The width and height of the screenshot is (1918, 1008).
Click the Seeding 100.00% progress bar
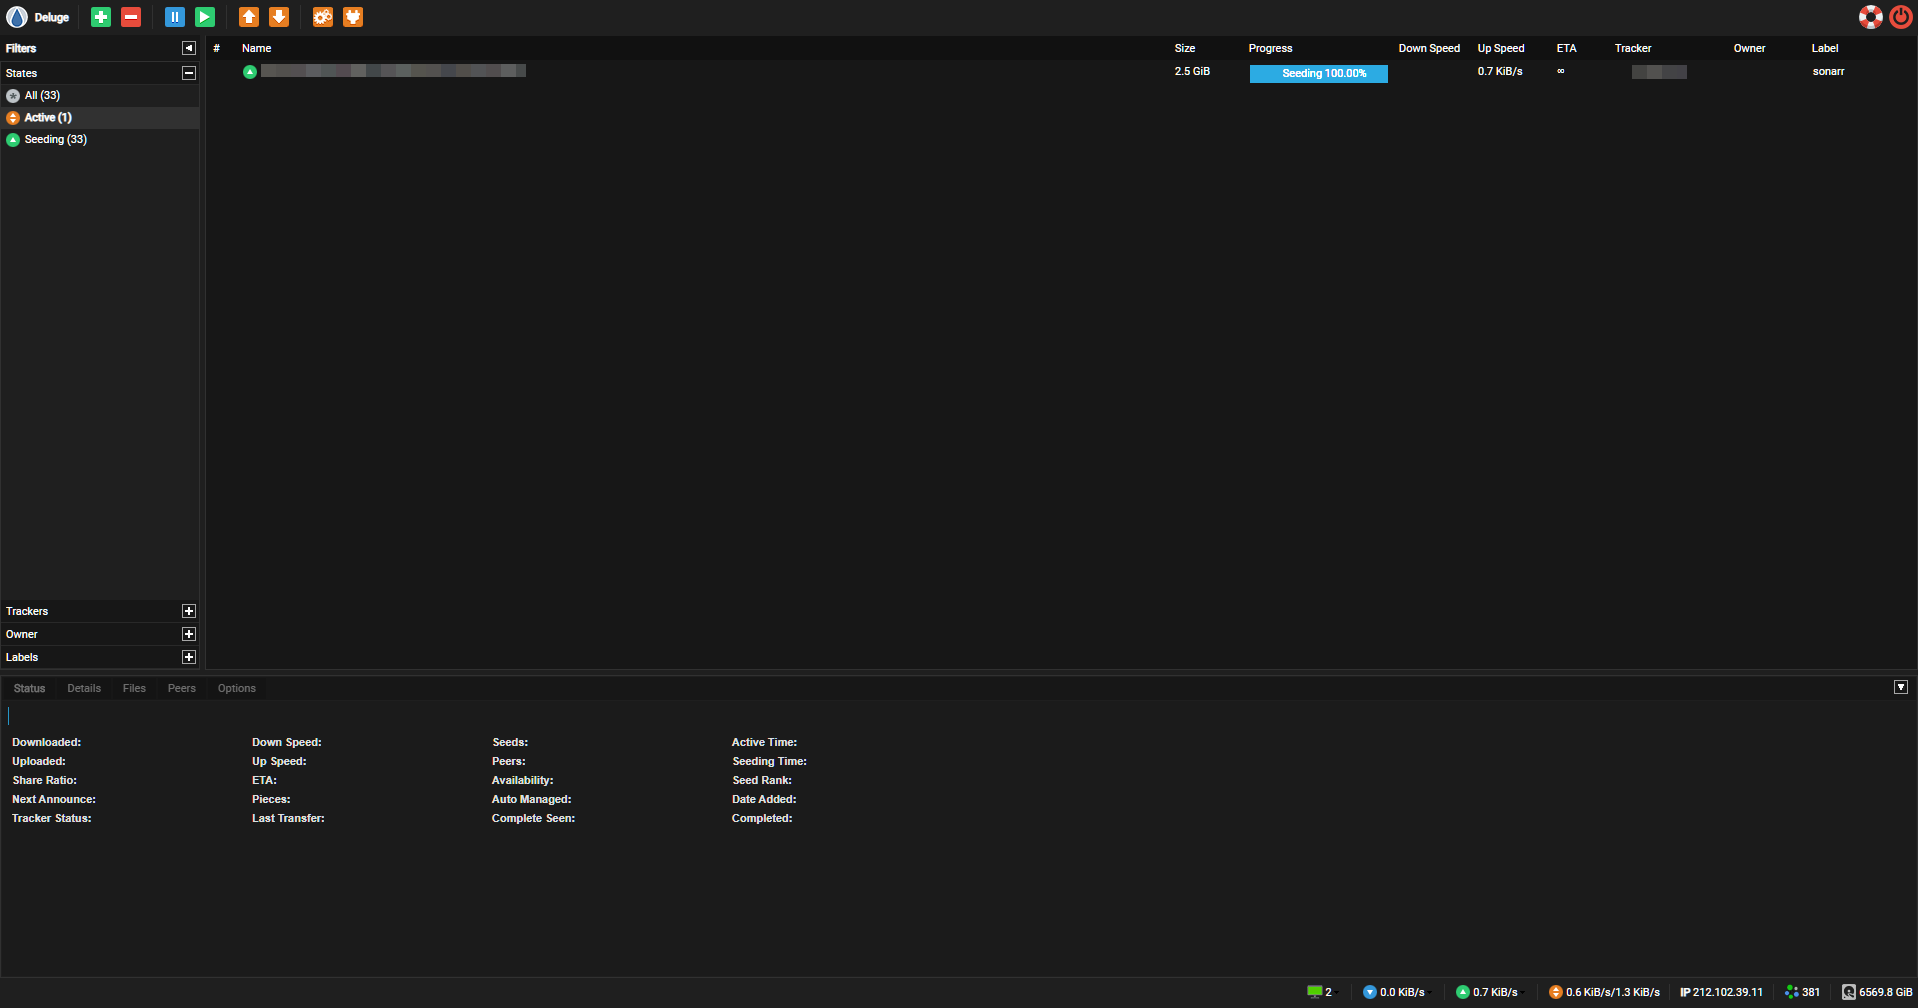(1318, 73)
